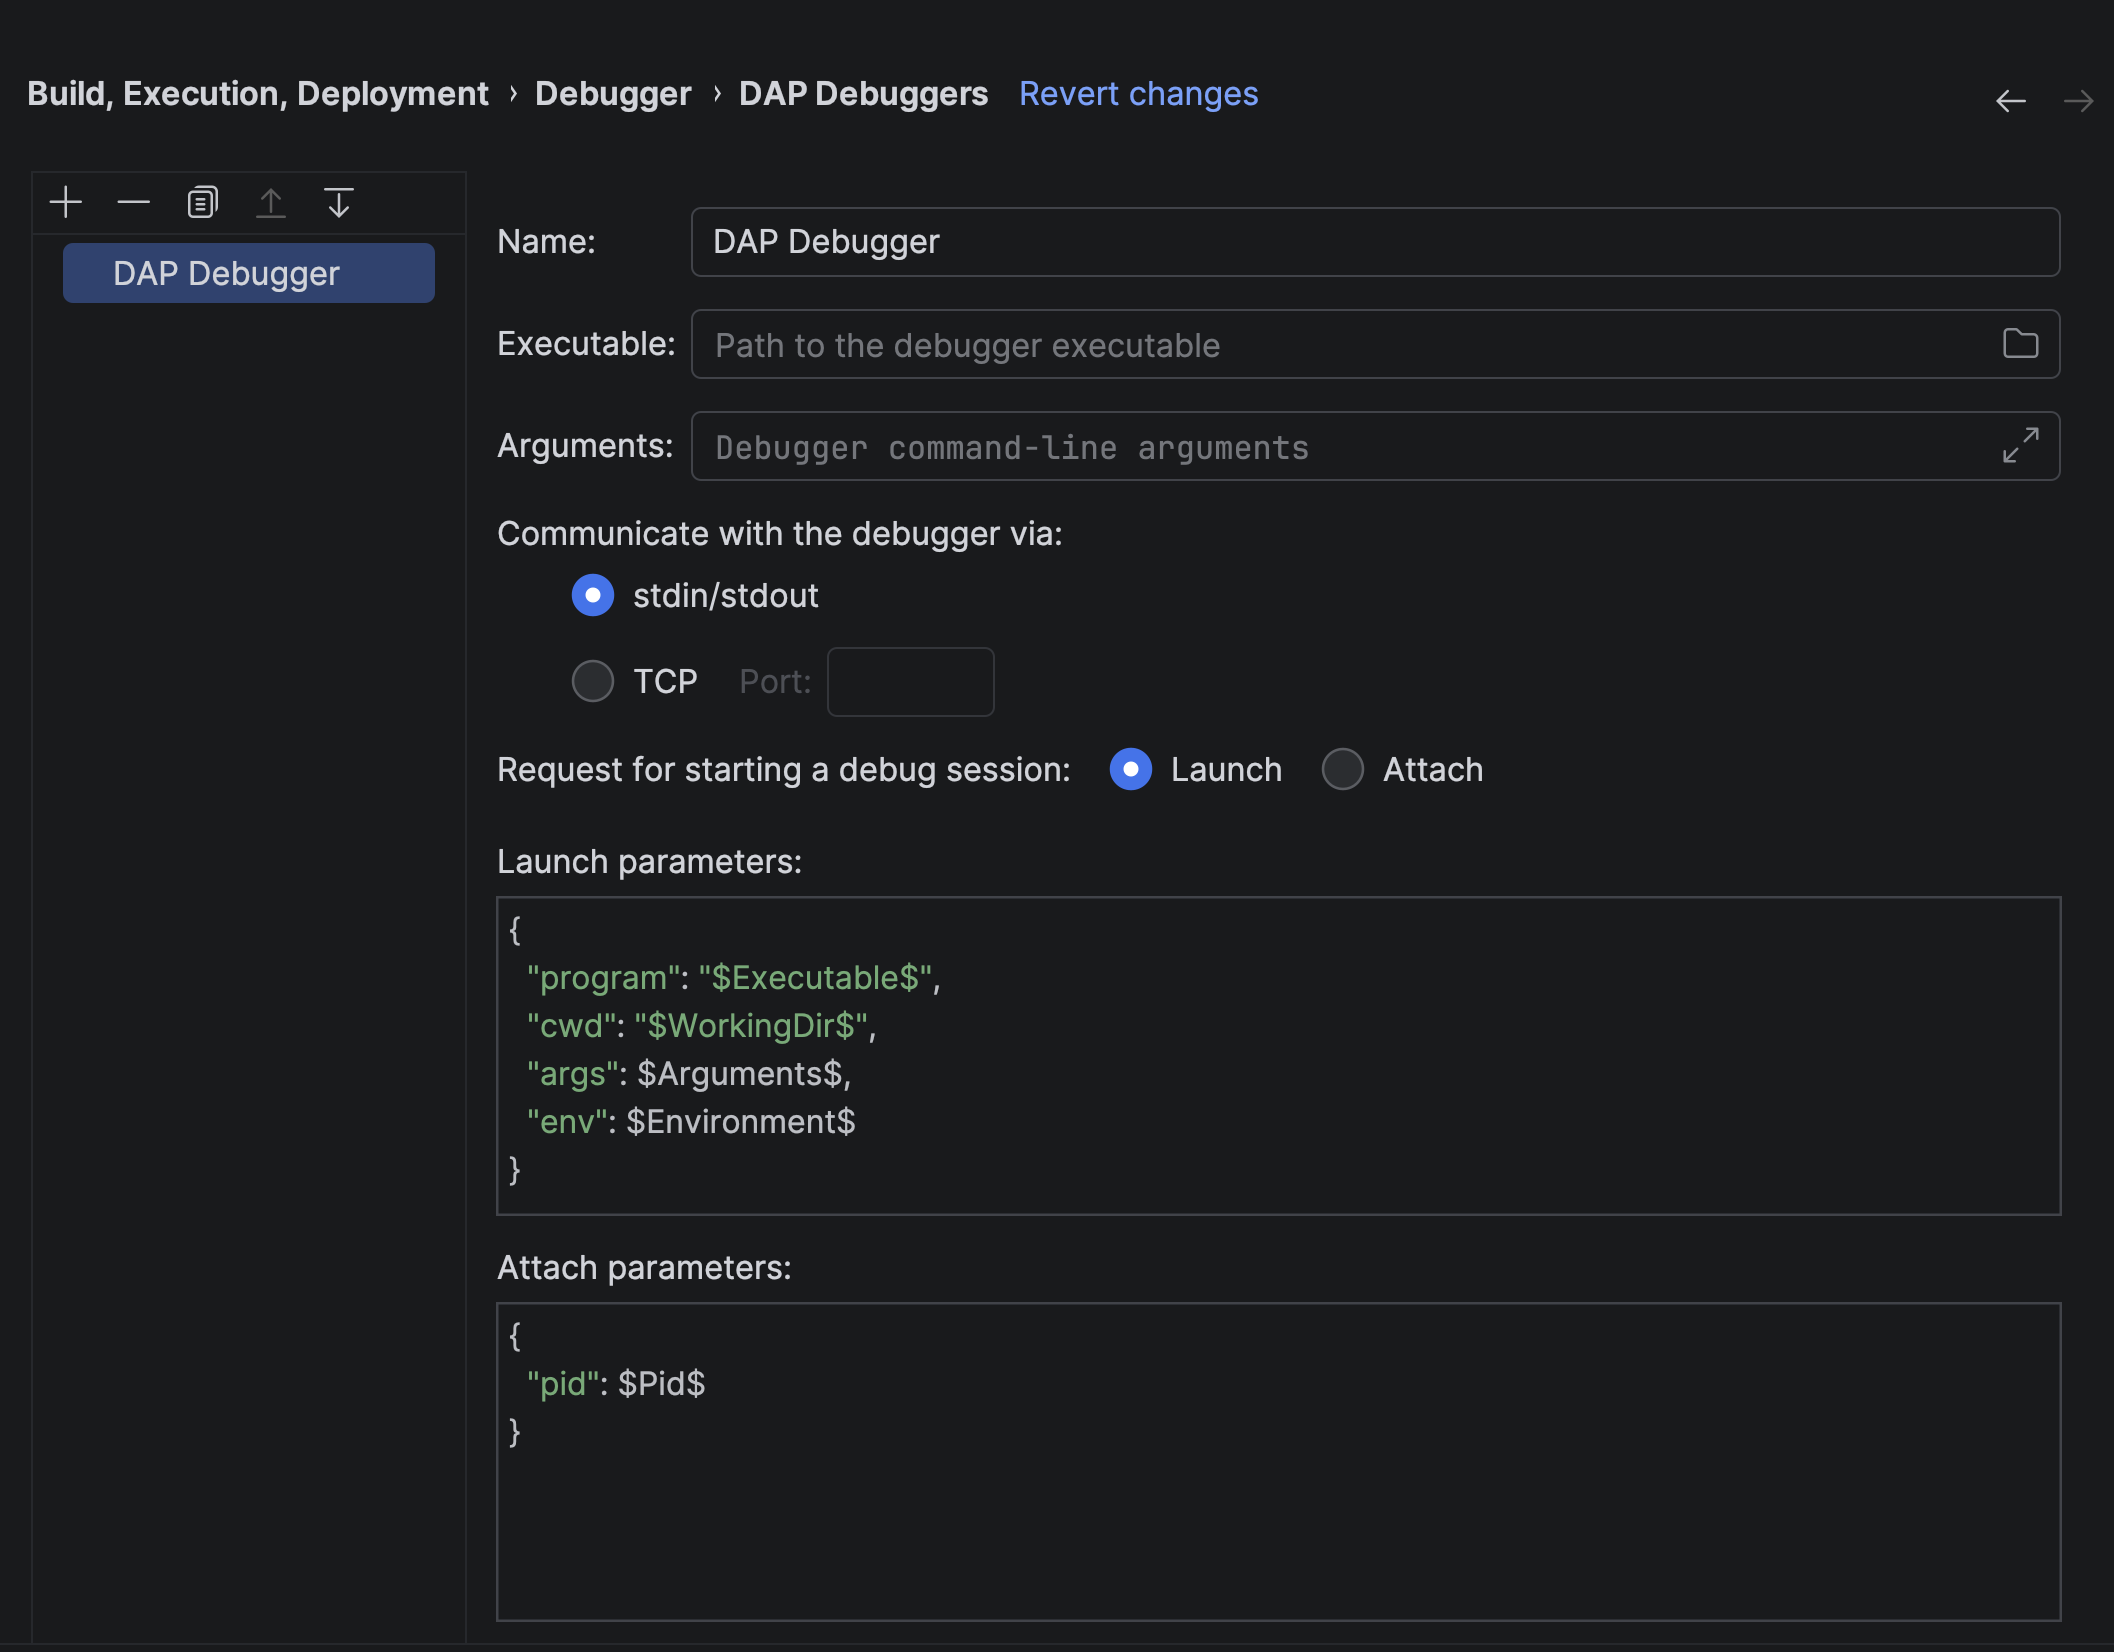Navigate forward with right arrow
This screenshot has width=2114, height=1652.
point(2079,101)
